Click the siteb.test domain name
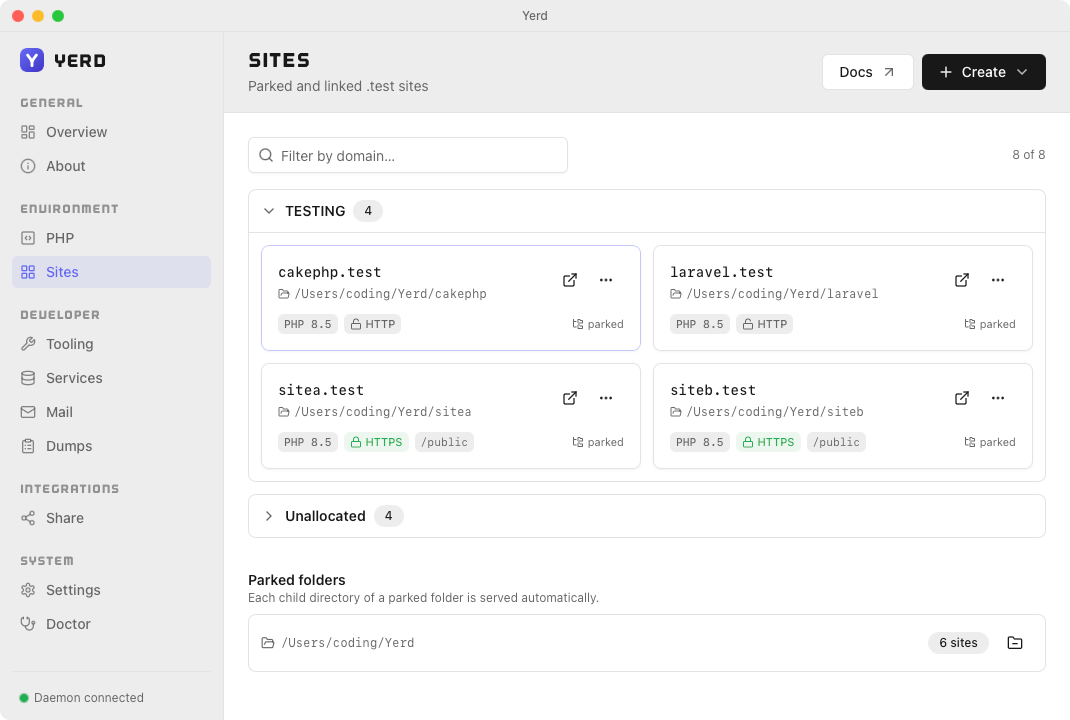The width and height of the screenshot is (1070, 720). pyautogui.click(x=713, y=390)
